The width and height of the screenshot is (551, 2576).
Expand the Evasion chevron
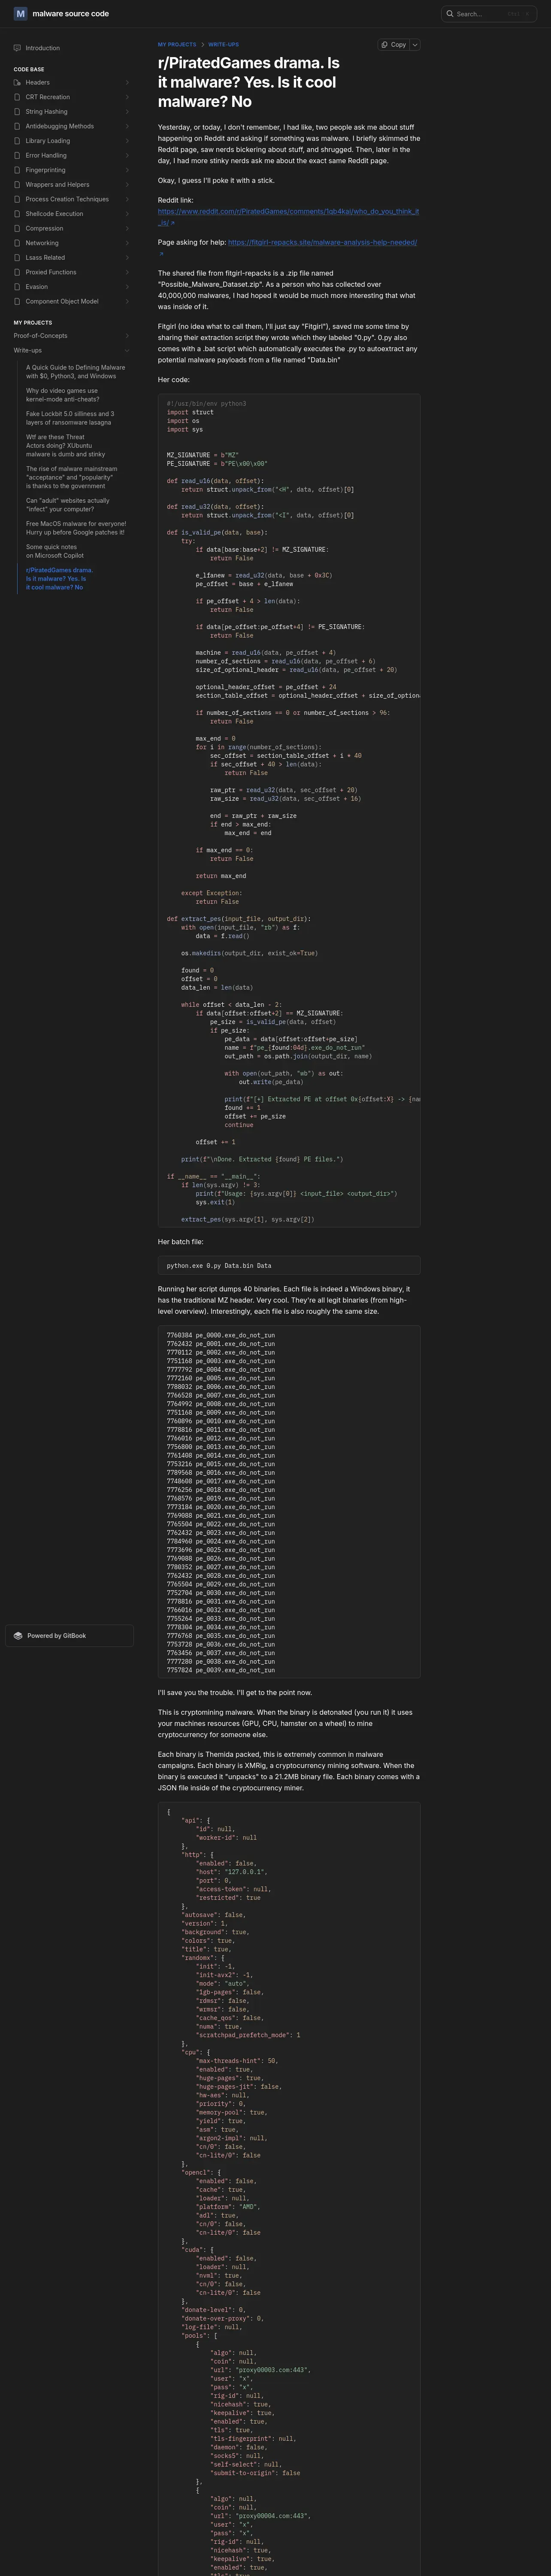pyautogui.click(x=127, y=286)
